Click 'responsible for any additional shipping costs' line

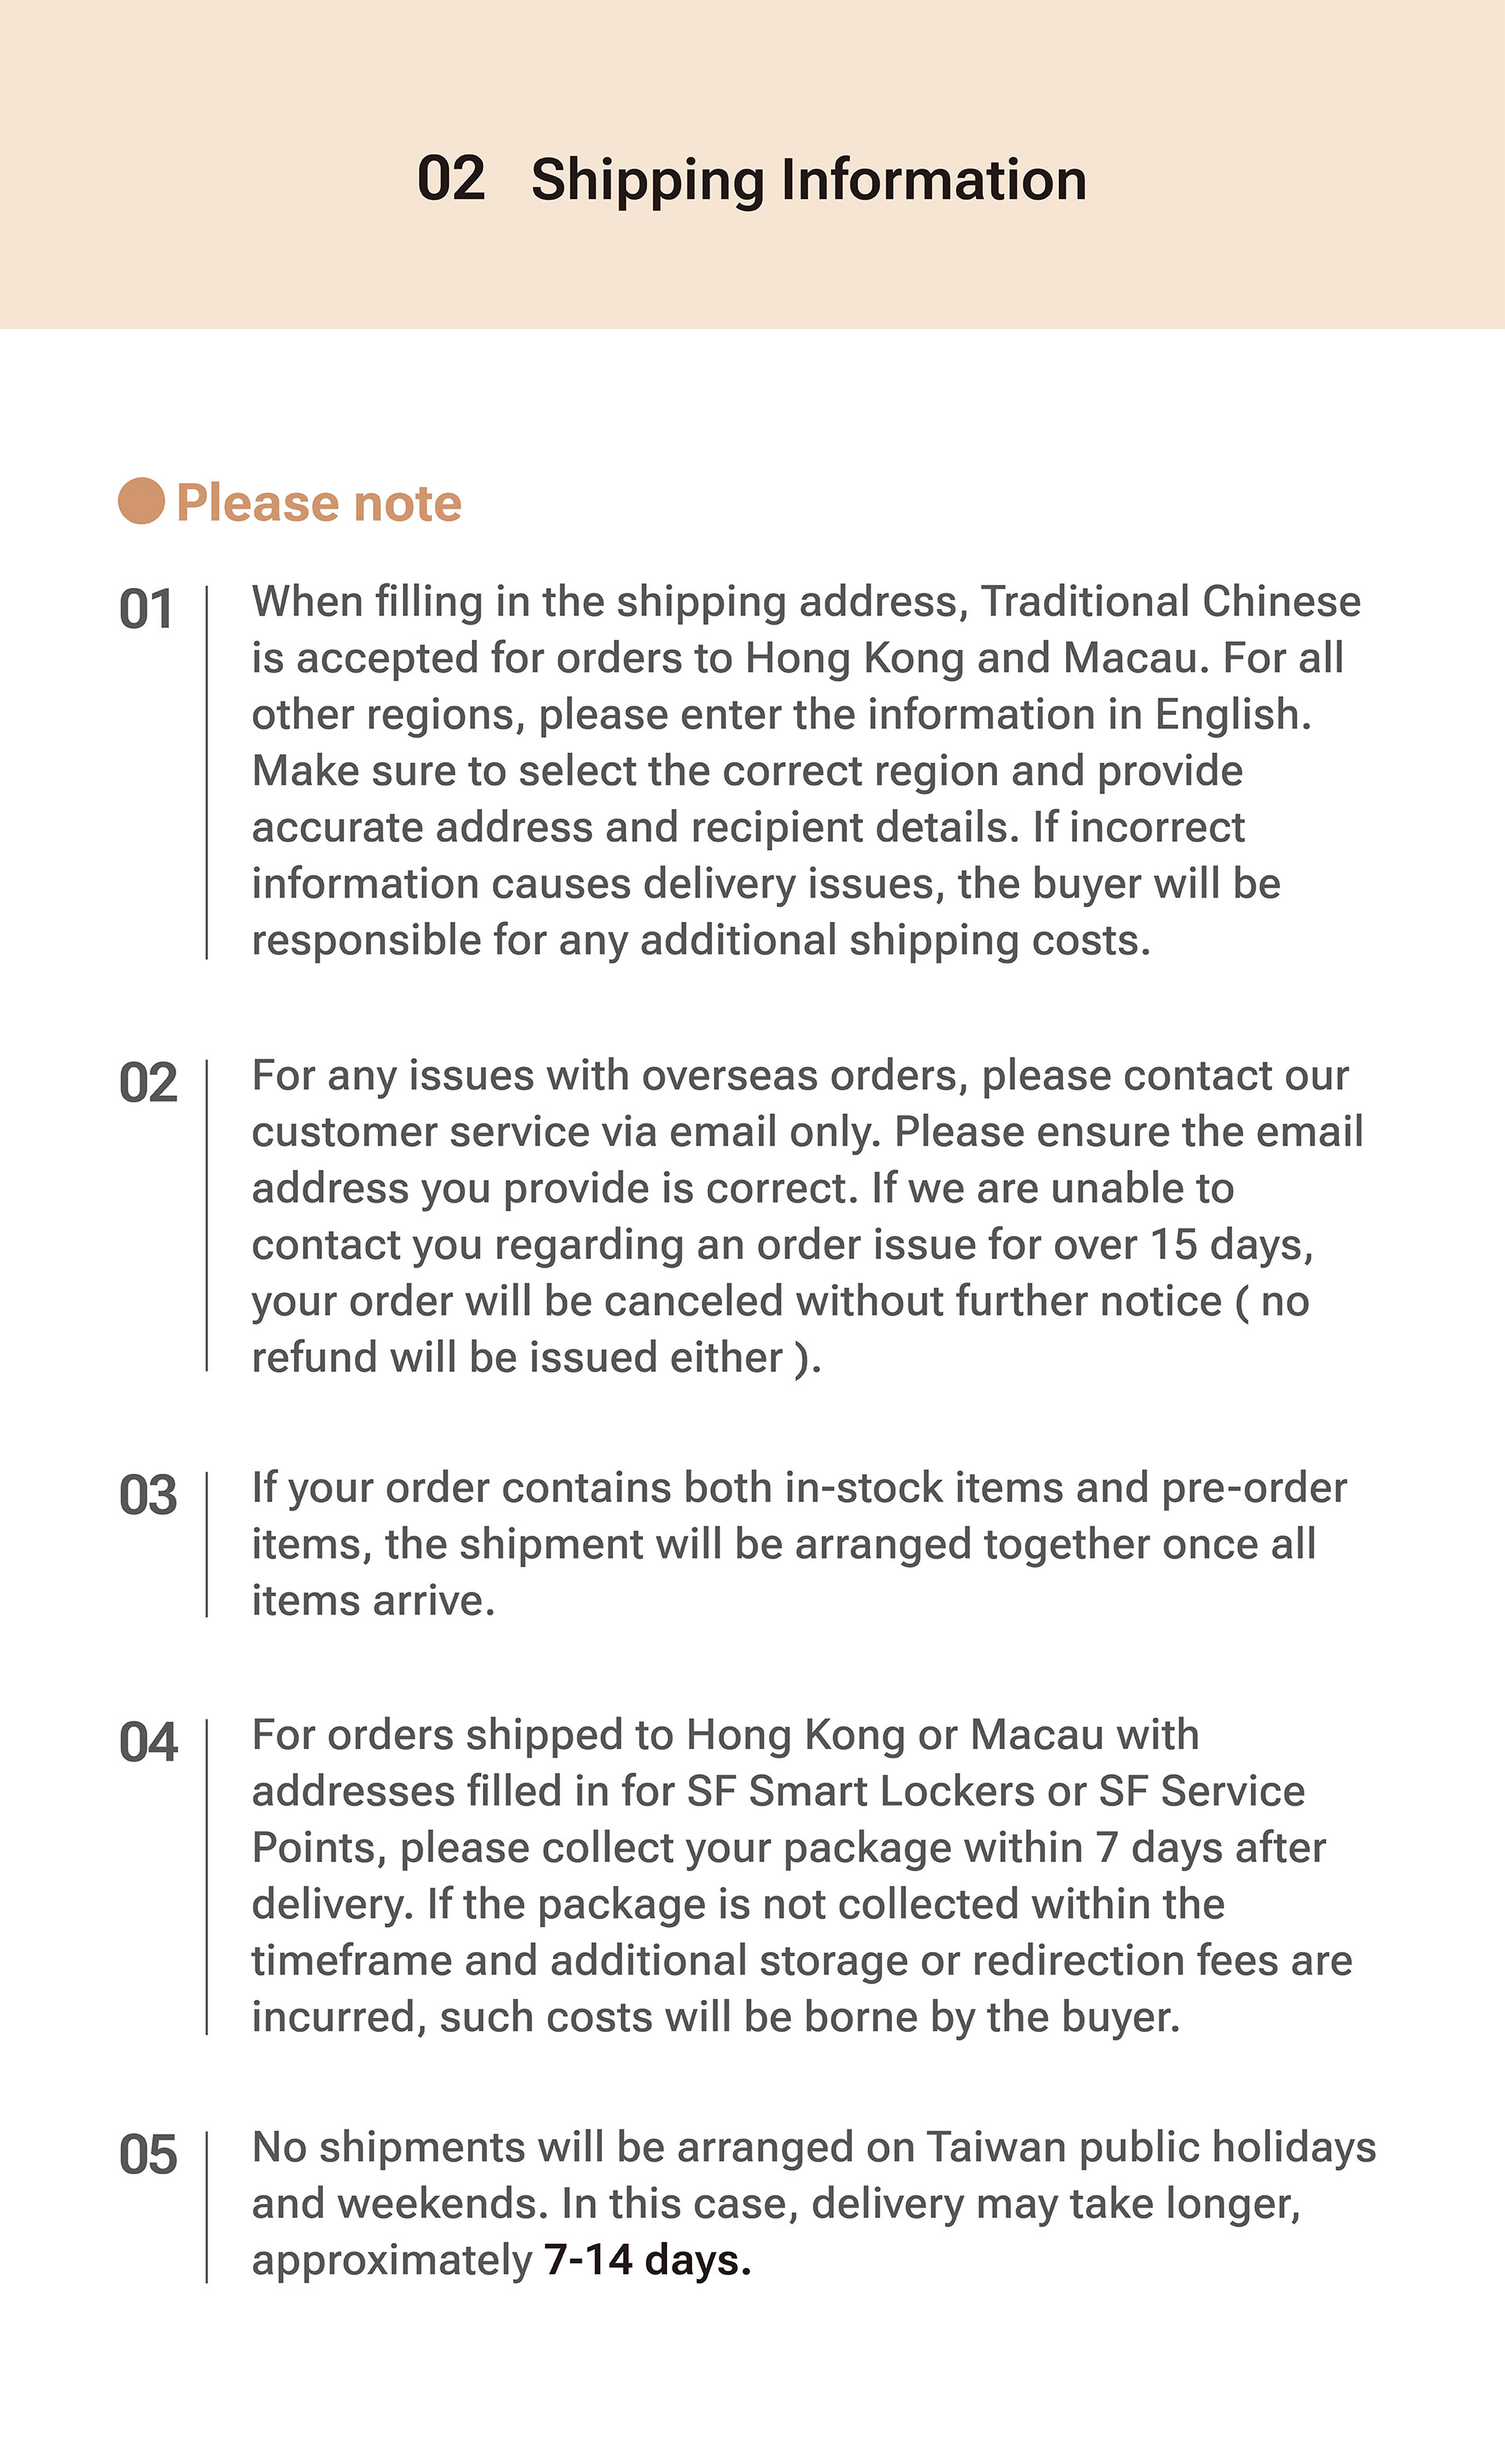click(x=700, y=941)
